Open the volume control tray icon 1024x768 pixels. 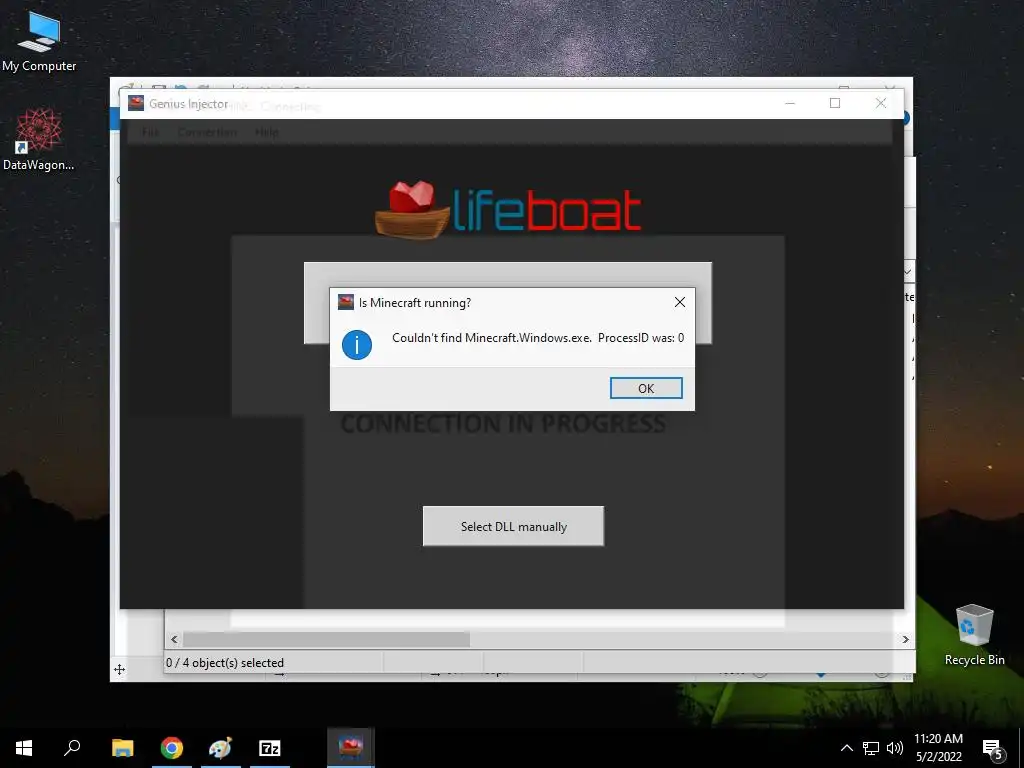click(x=895, y=748)
